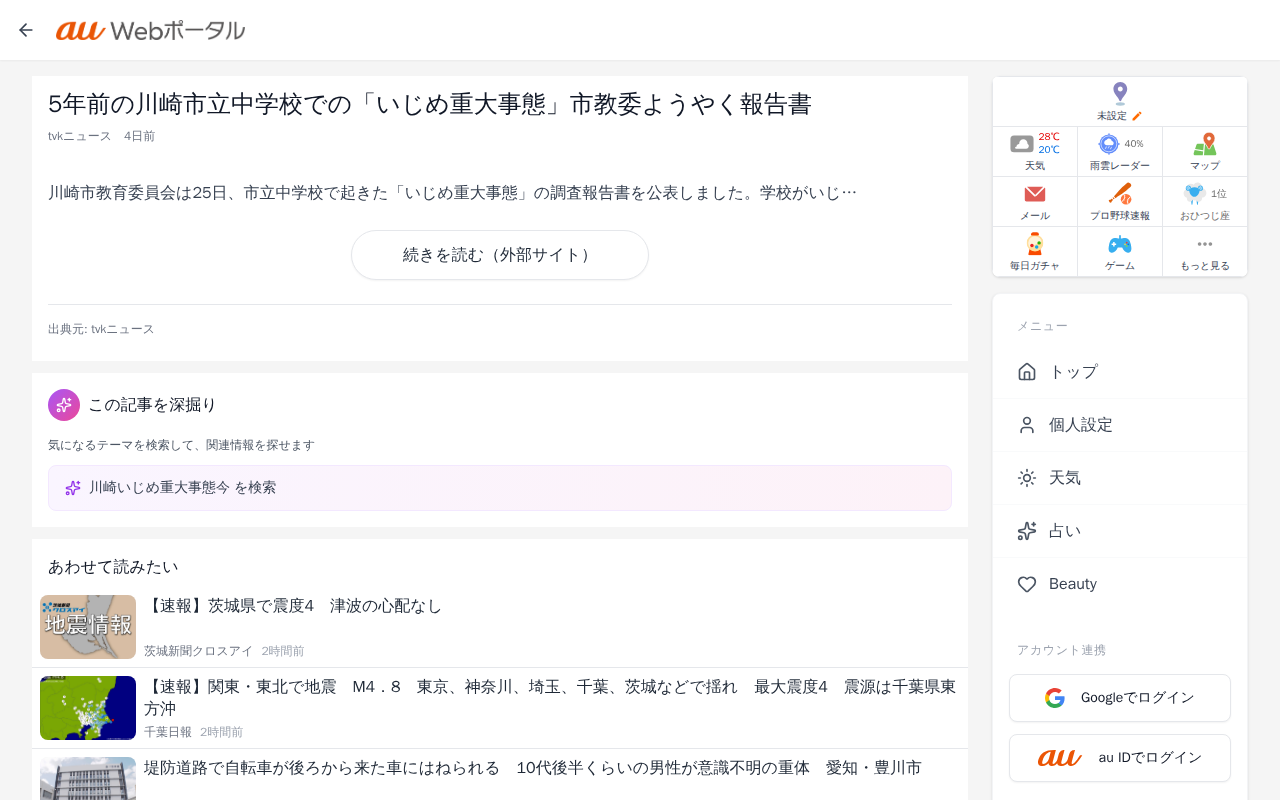Click the au IDでログイン button
The image size is (1280, 800).
(x=1120, y=758)
